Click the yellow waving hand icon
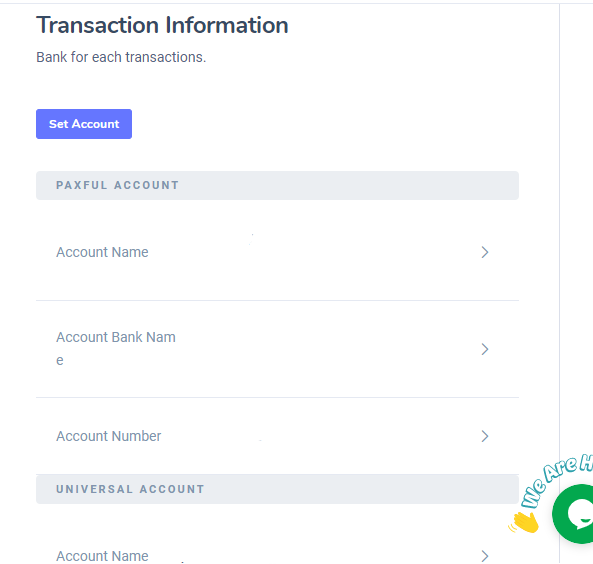 coord(525,522)
